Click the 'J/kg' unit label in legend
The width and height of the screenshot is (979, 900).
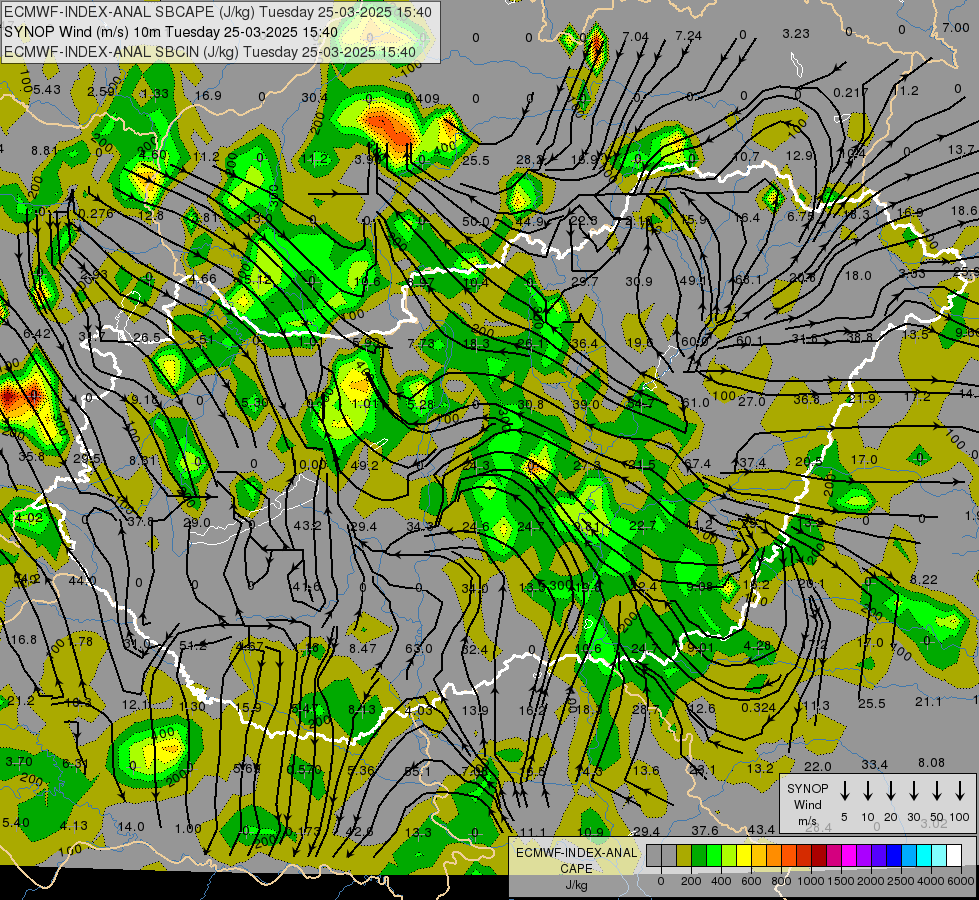pyautogui.click(x=576, y=885)
